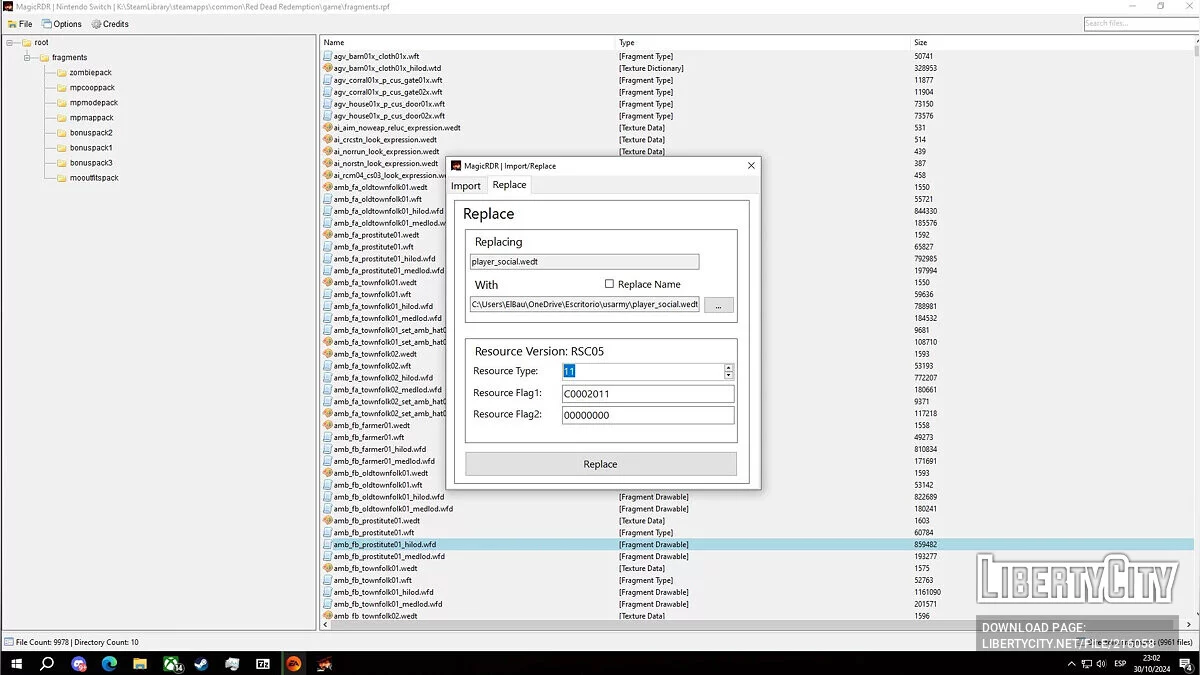Launch the EA app from taskbar
This screenshot has height=675, width=1200.
point(294,663)
